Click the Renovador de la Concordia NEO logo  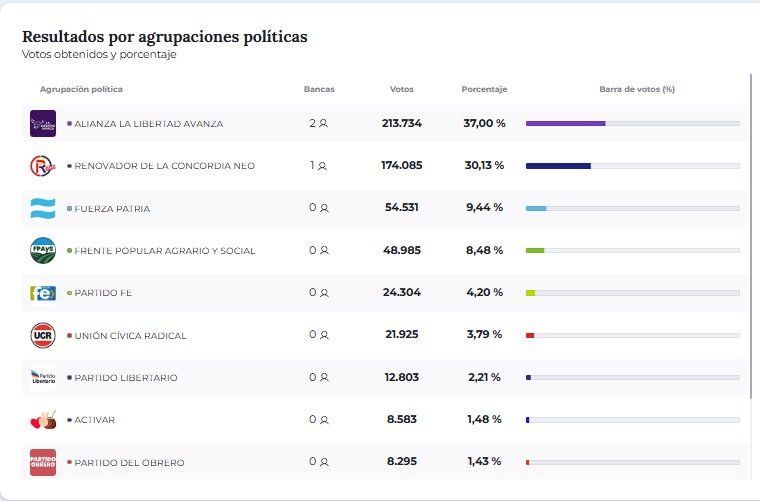pyautogui.click(x=43, y=166)
